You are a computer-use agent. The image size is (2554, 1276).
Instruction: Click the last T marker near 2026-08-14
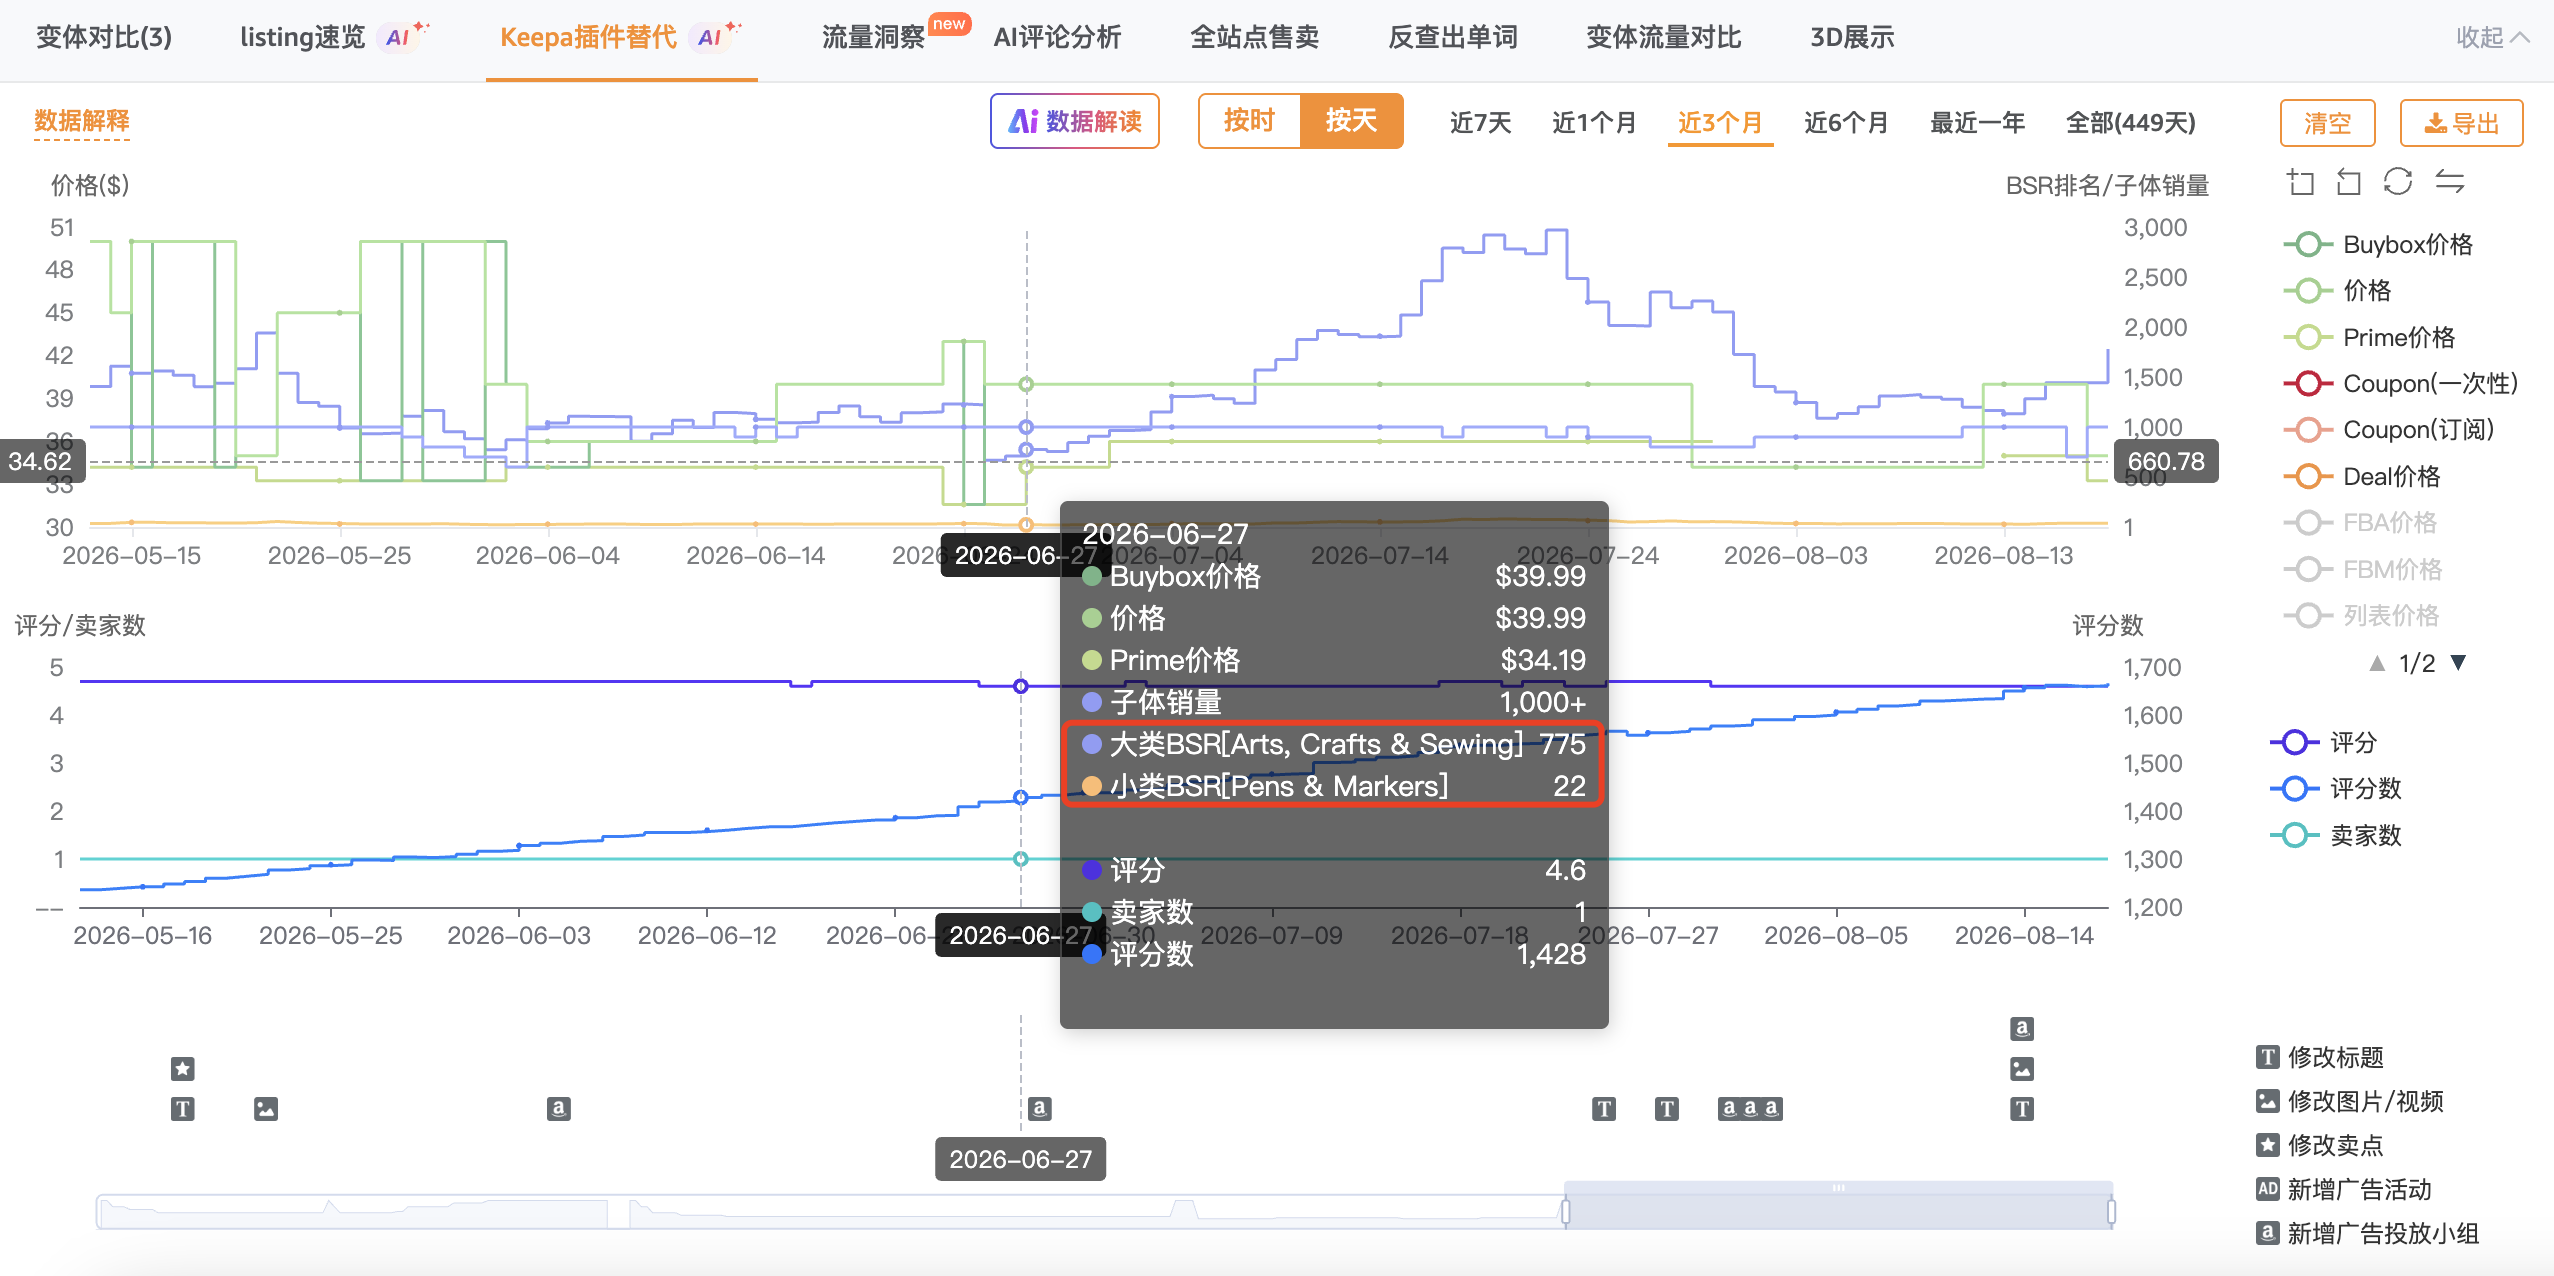2022,1108
